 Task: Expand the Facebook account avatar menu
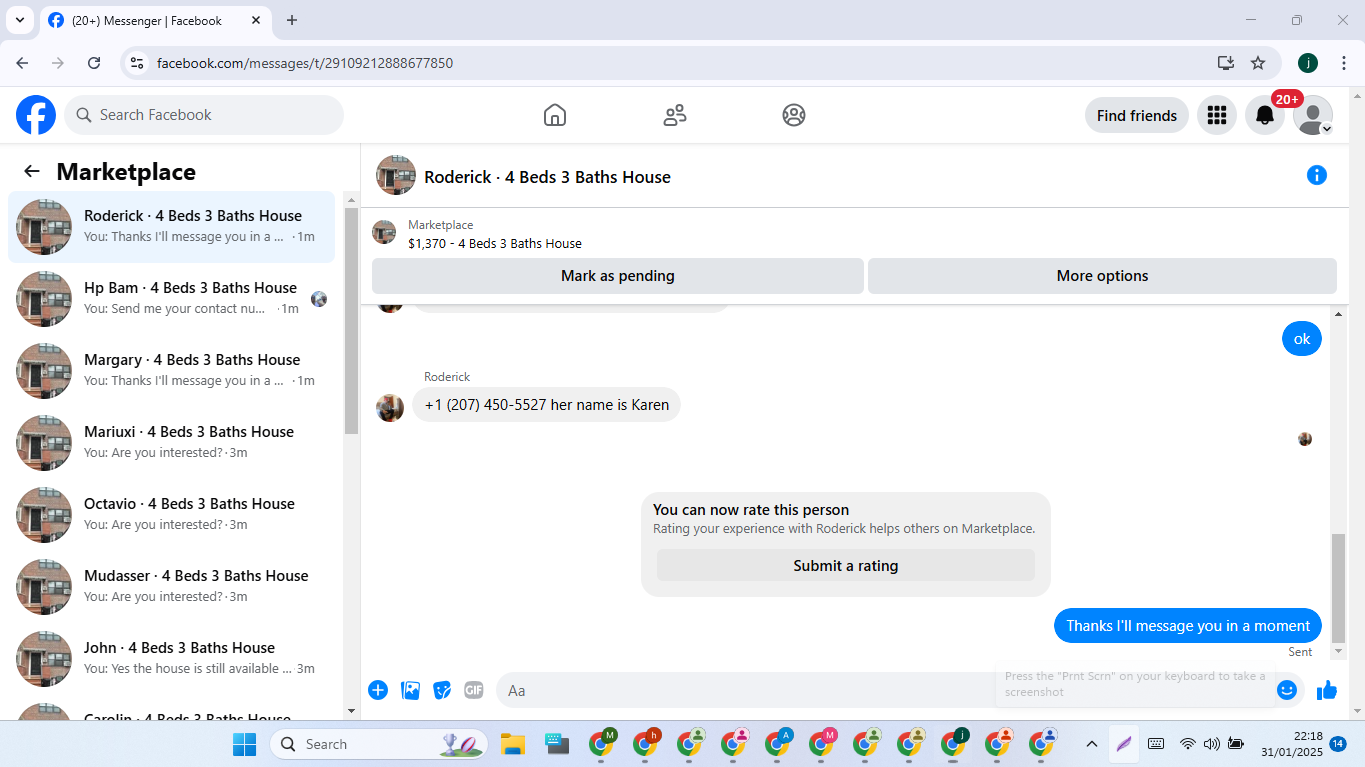click(1313, 115)
